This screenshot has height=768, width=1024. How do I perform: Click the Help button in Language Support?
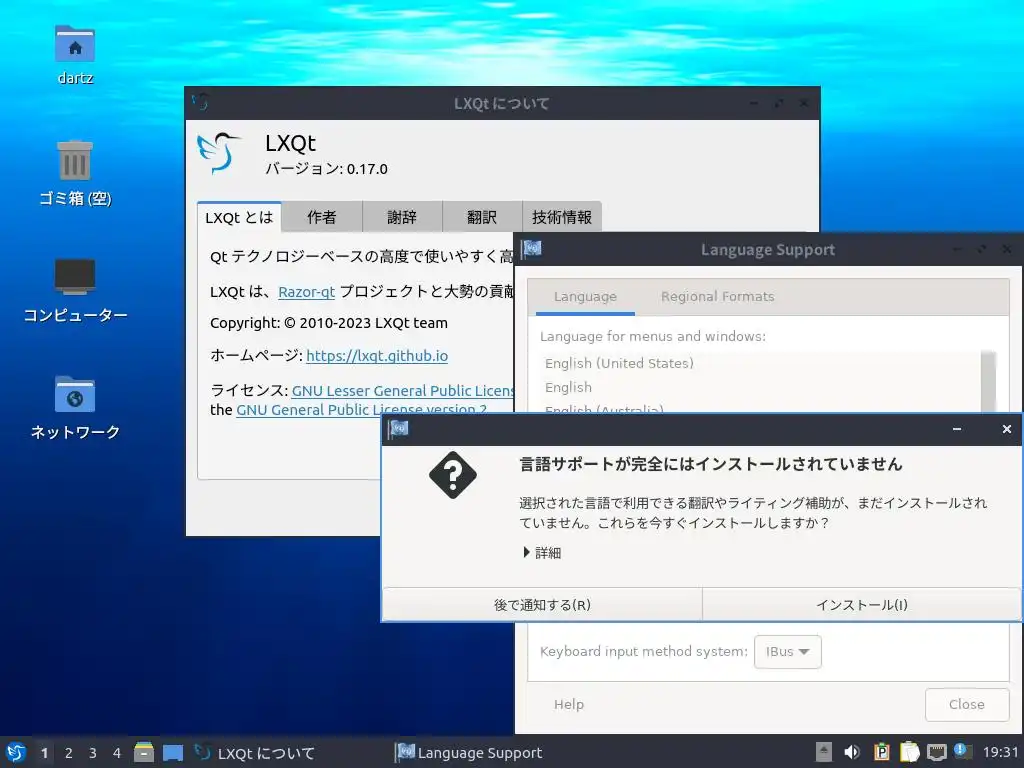[569, 704]
